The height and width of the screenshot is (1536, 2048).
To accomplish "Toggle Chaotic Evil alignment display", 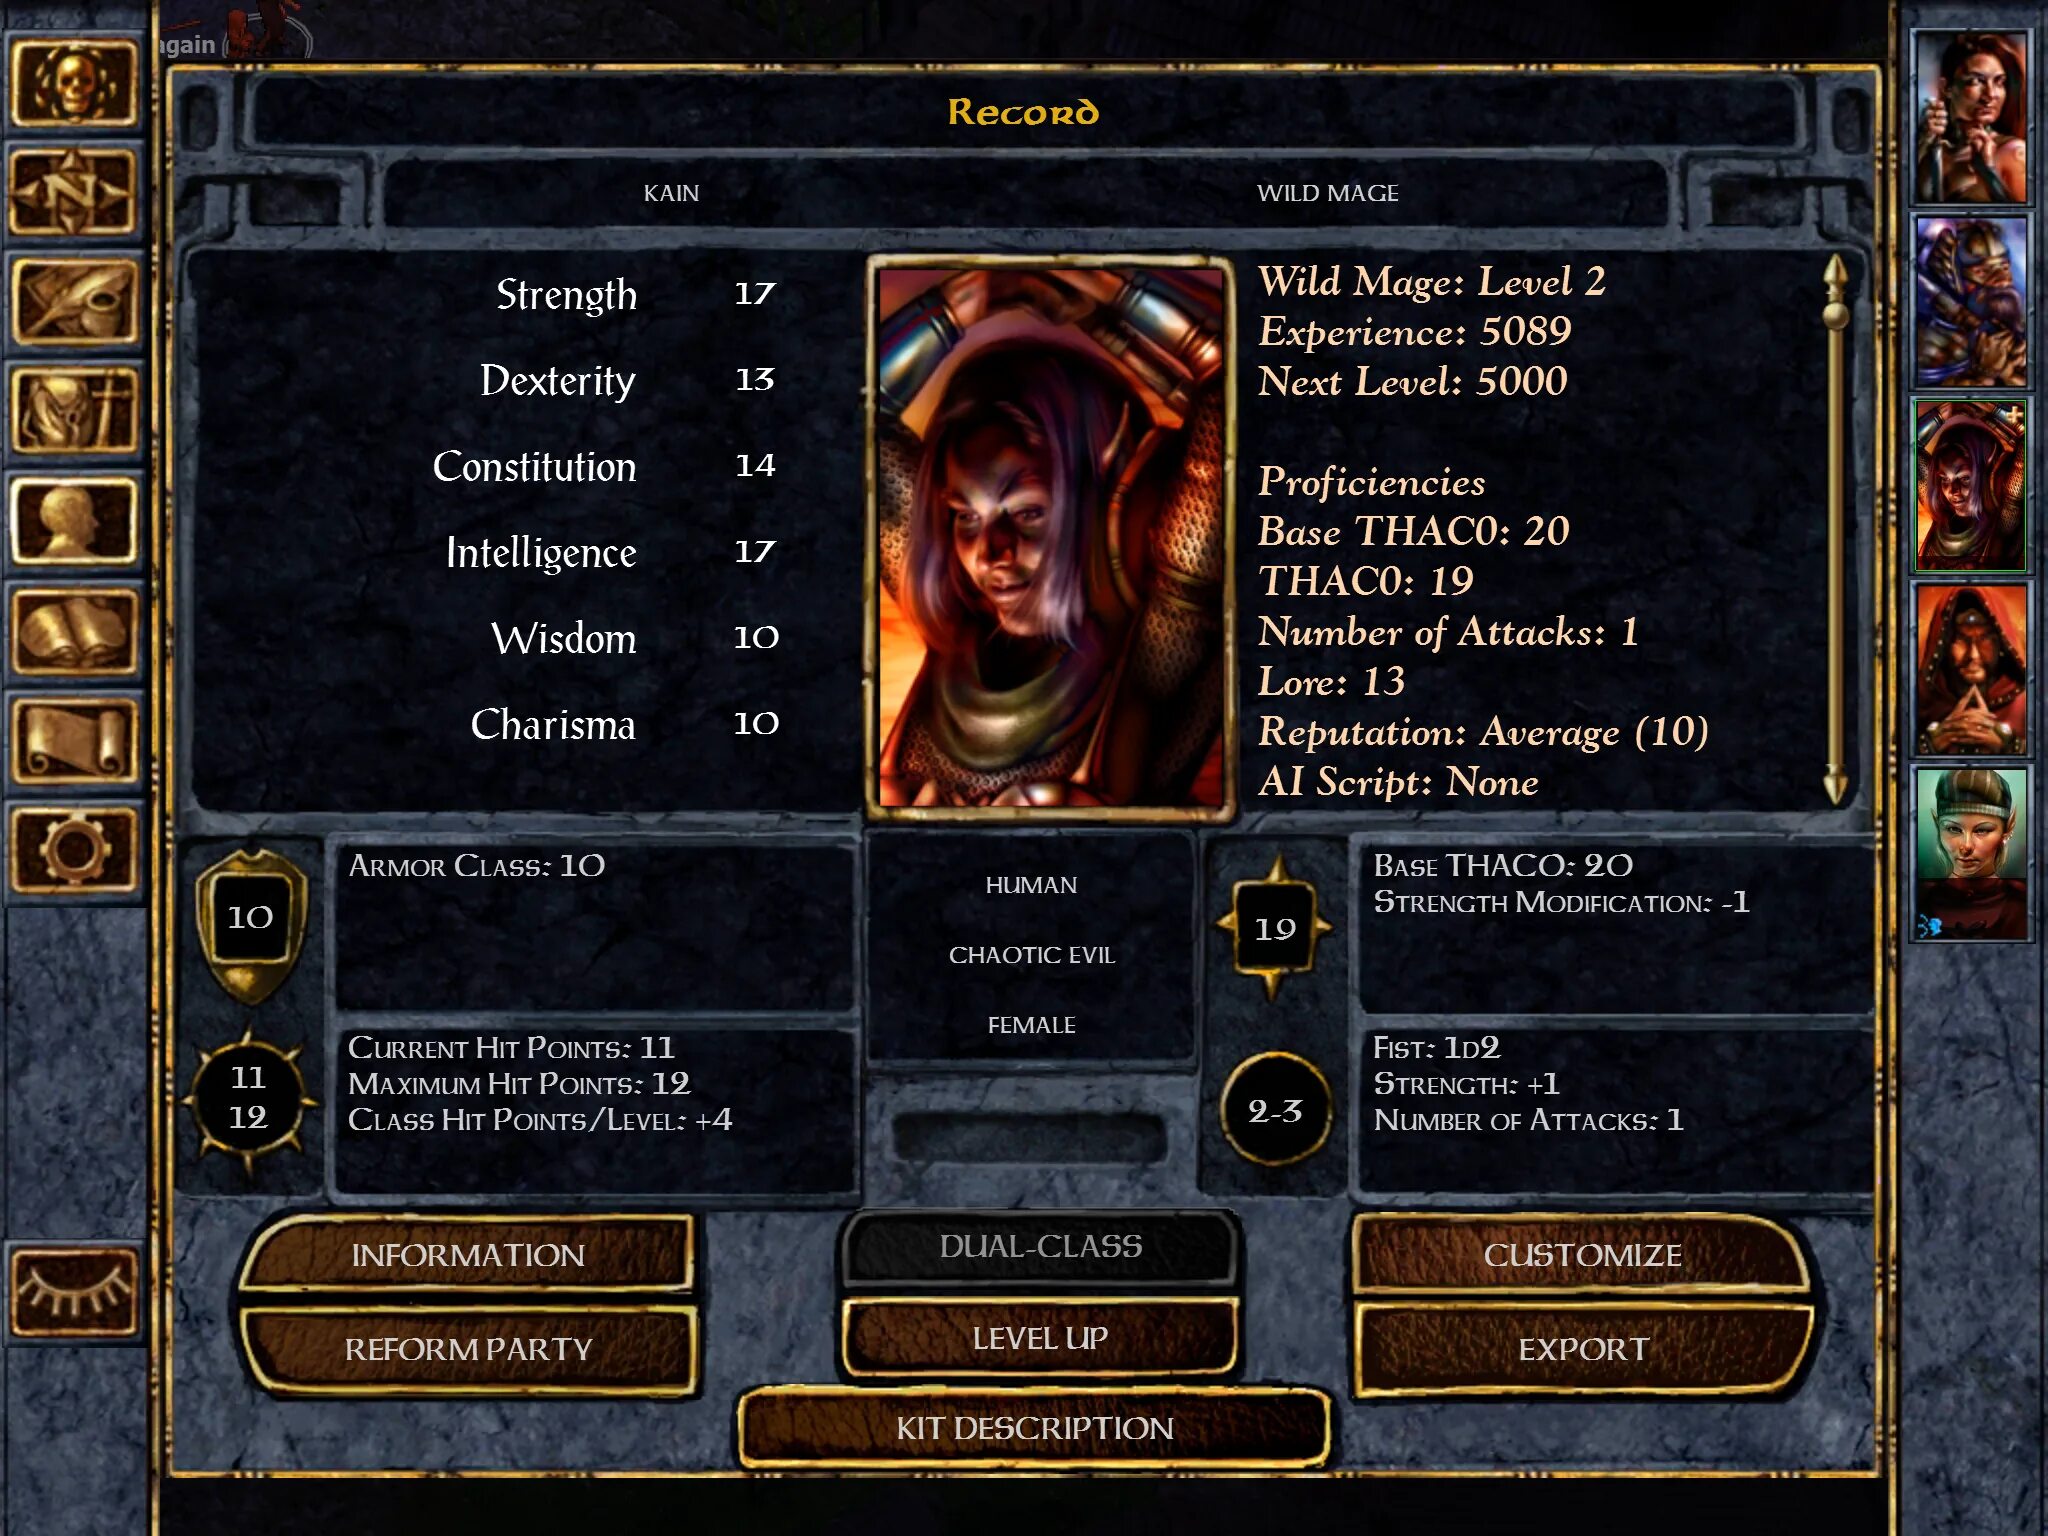I will point(1030,954).
